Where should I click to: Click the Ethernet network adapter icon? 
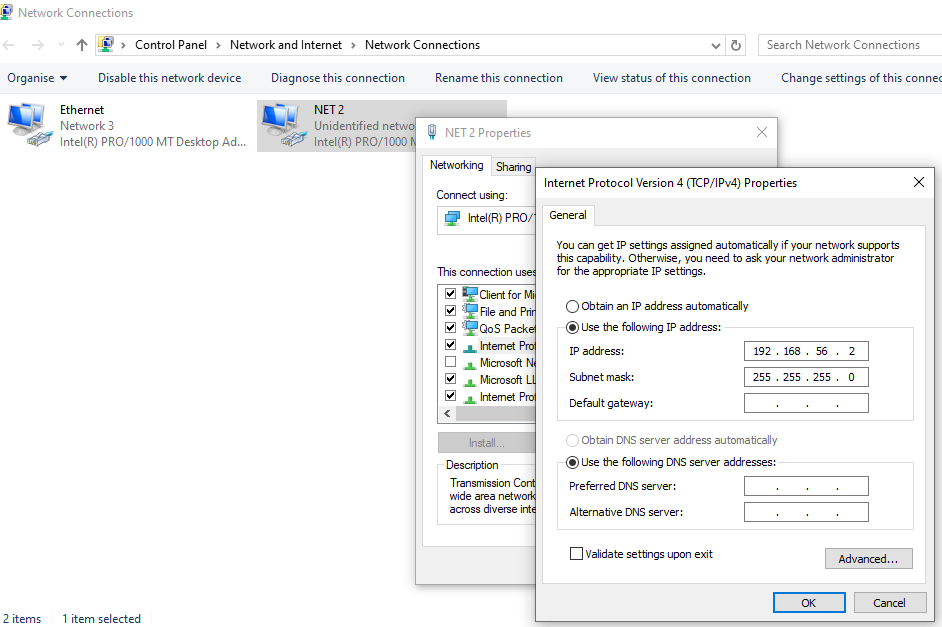27,125
